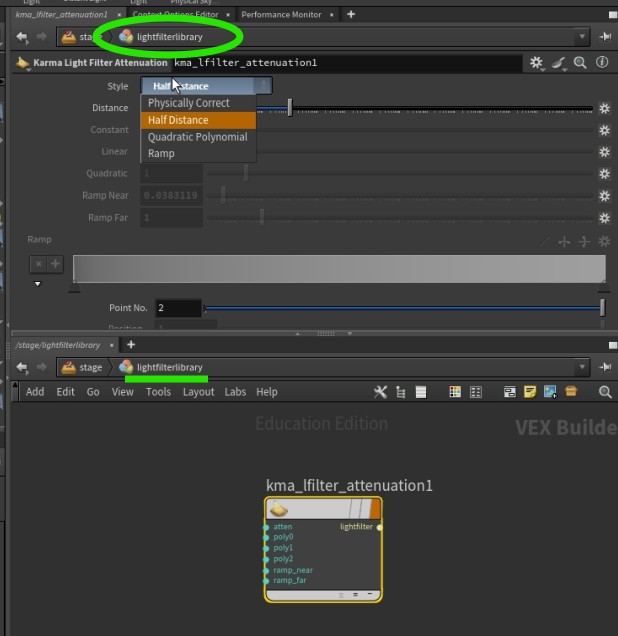Screen dimensions: 618x636
Task: Open node info icon in parameter header
Action: [602, 63]
